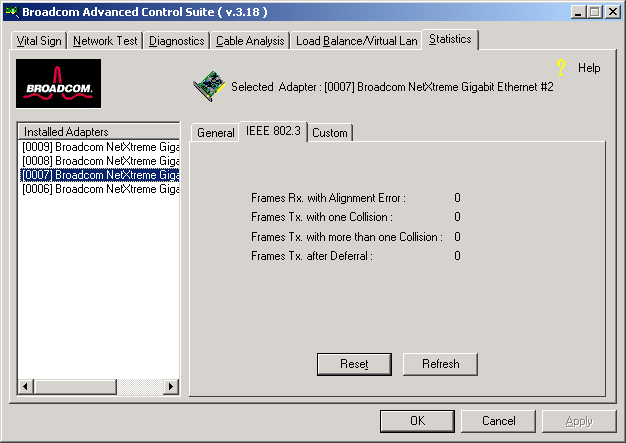Close the Broadcom Advanced Control Suite window
Screen dimensions: 626x443
(x=612, y=12)
